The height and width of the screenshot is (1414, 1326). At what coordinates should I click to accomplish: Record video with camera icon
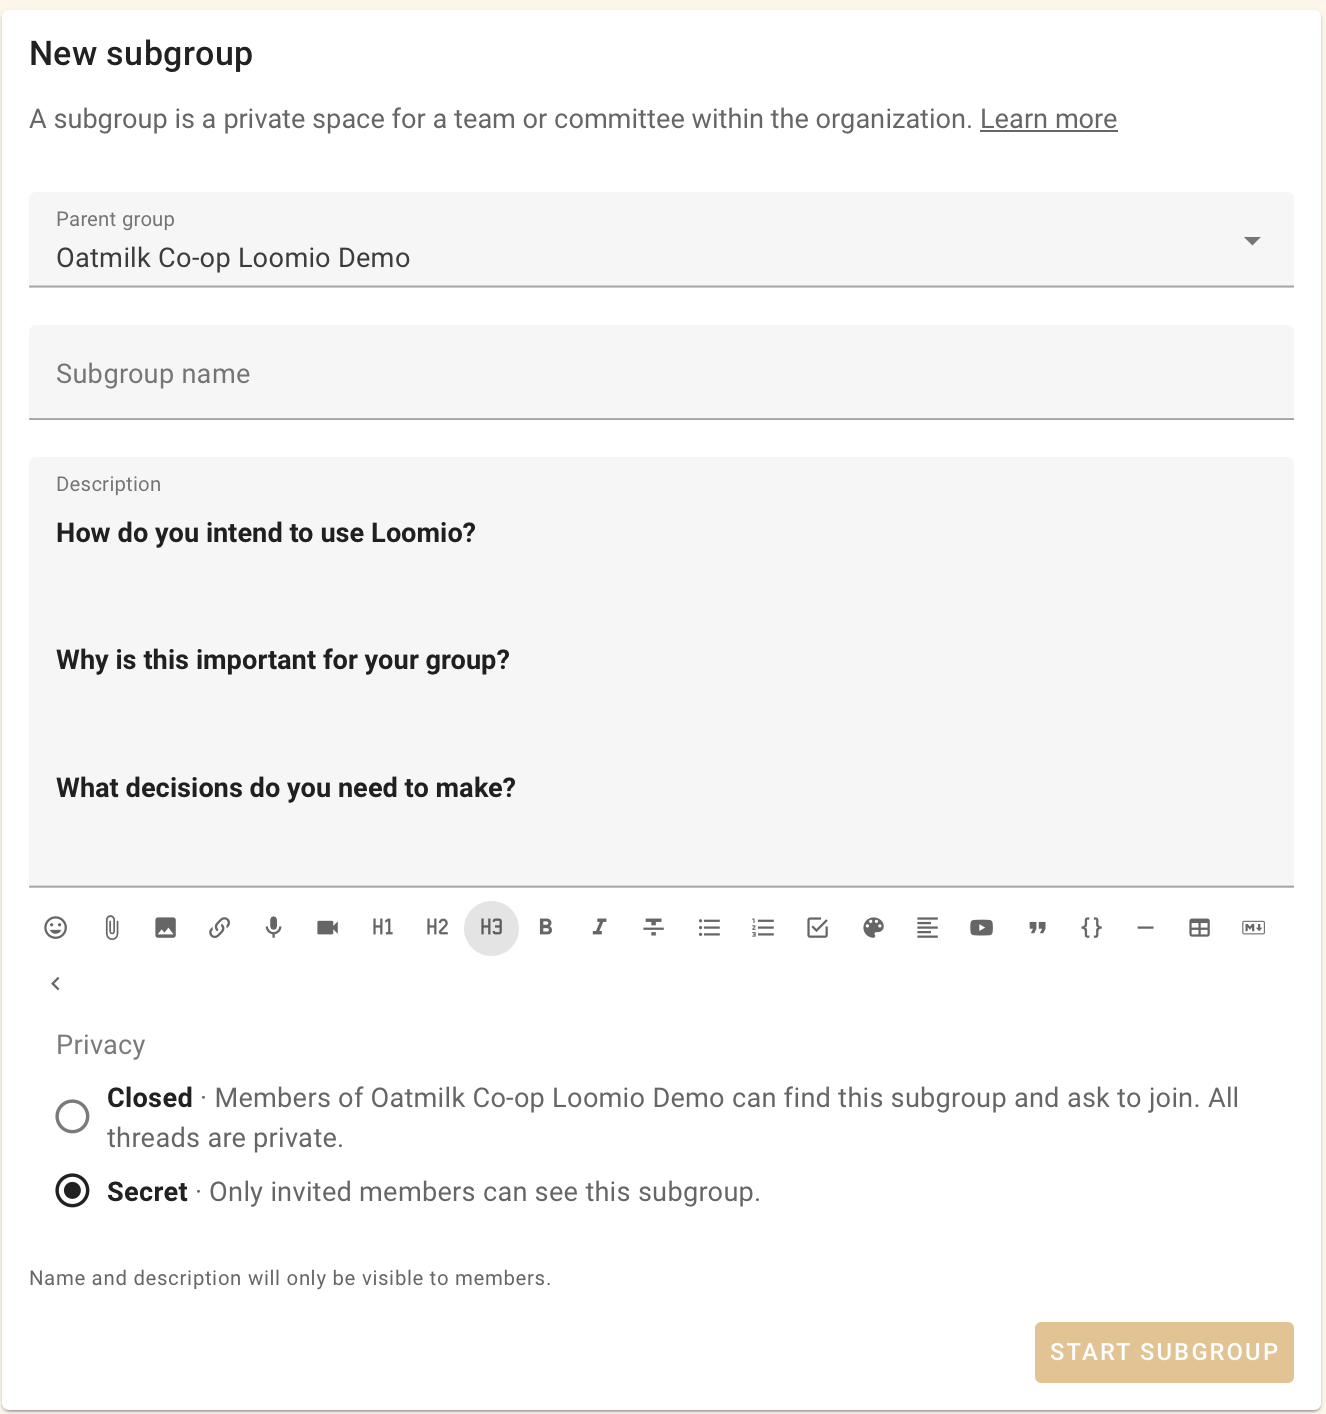pos(328,928)
